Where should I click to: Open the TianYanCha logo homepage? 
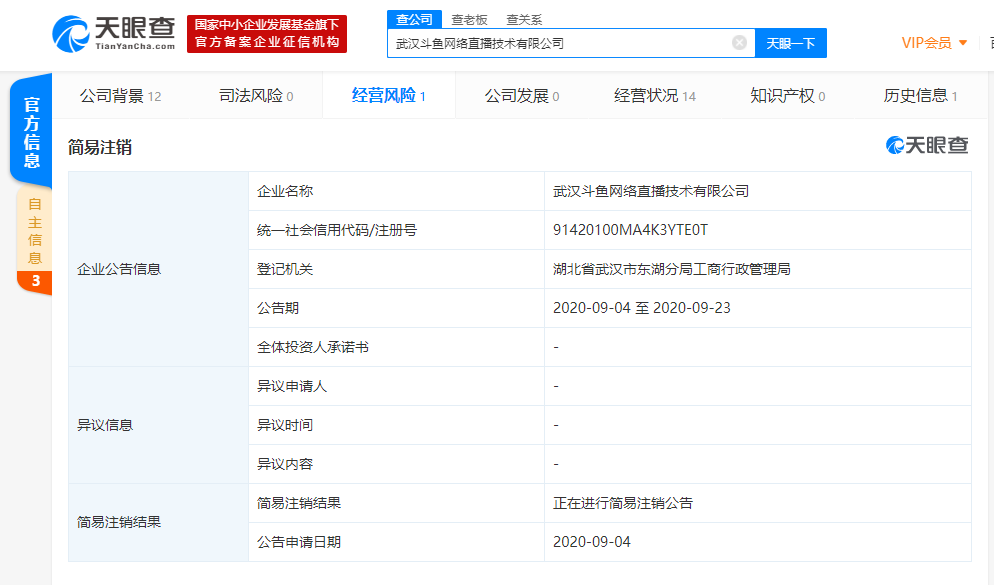point(113,34)
